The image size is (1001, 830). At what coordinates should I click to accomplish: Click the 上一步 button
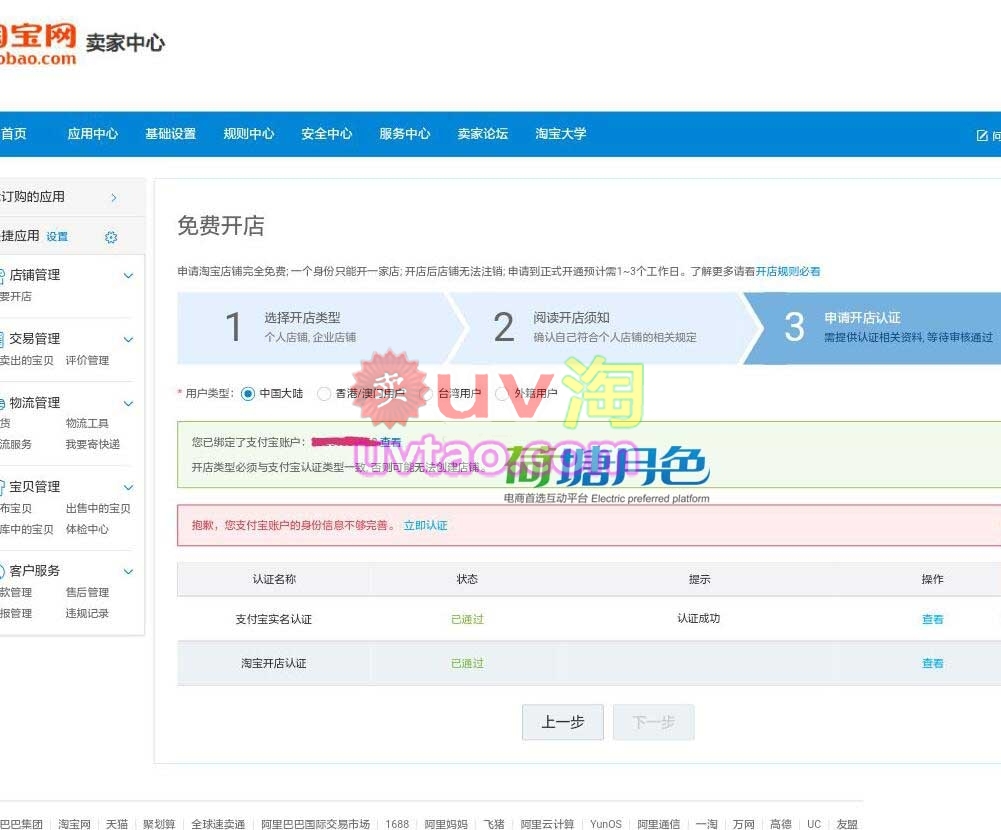[562, 722]
